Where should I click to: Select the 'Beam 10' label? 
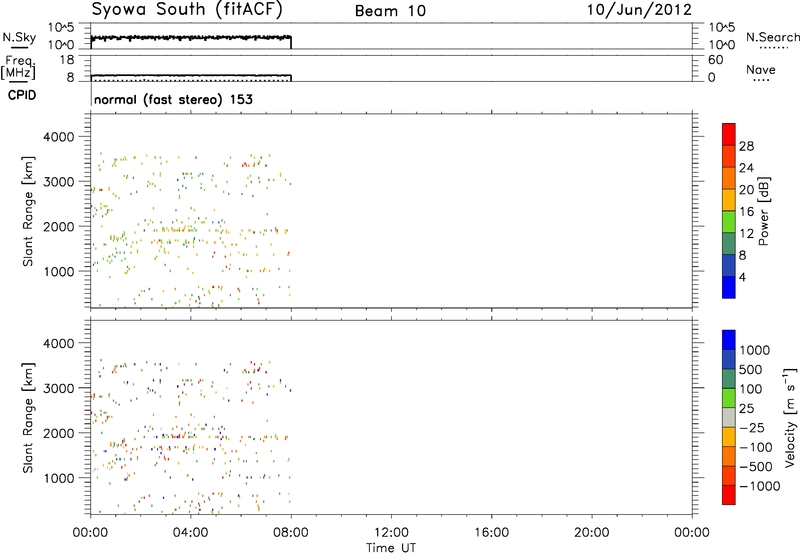[x=390, y=11]
